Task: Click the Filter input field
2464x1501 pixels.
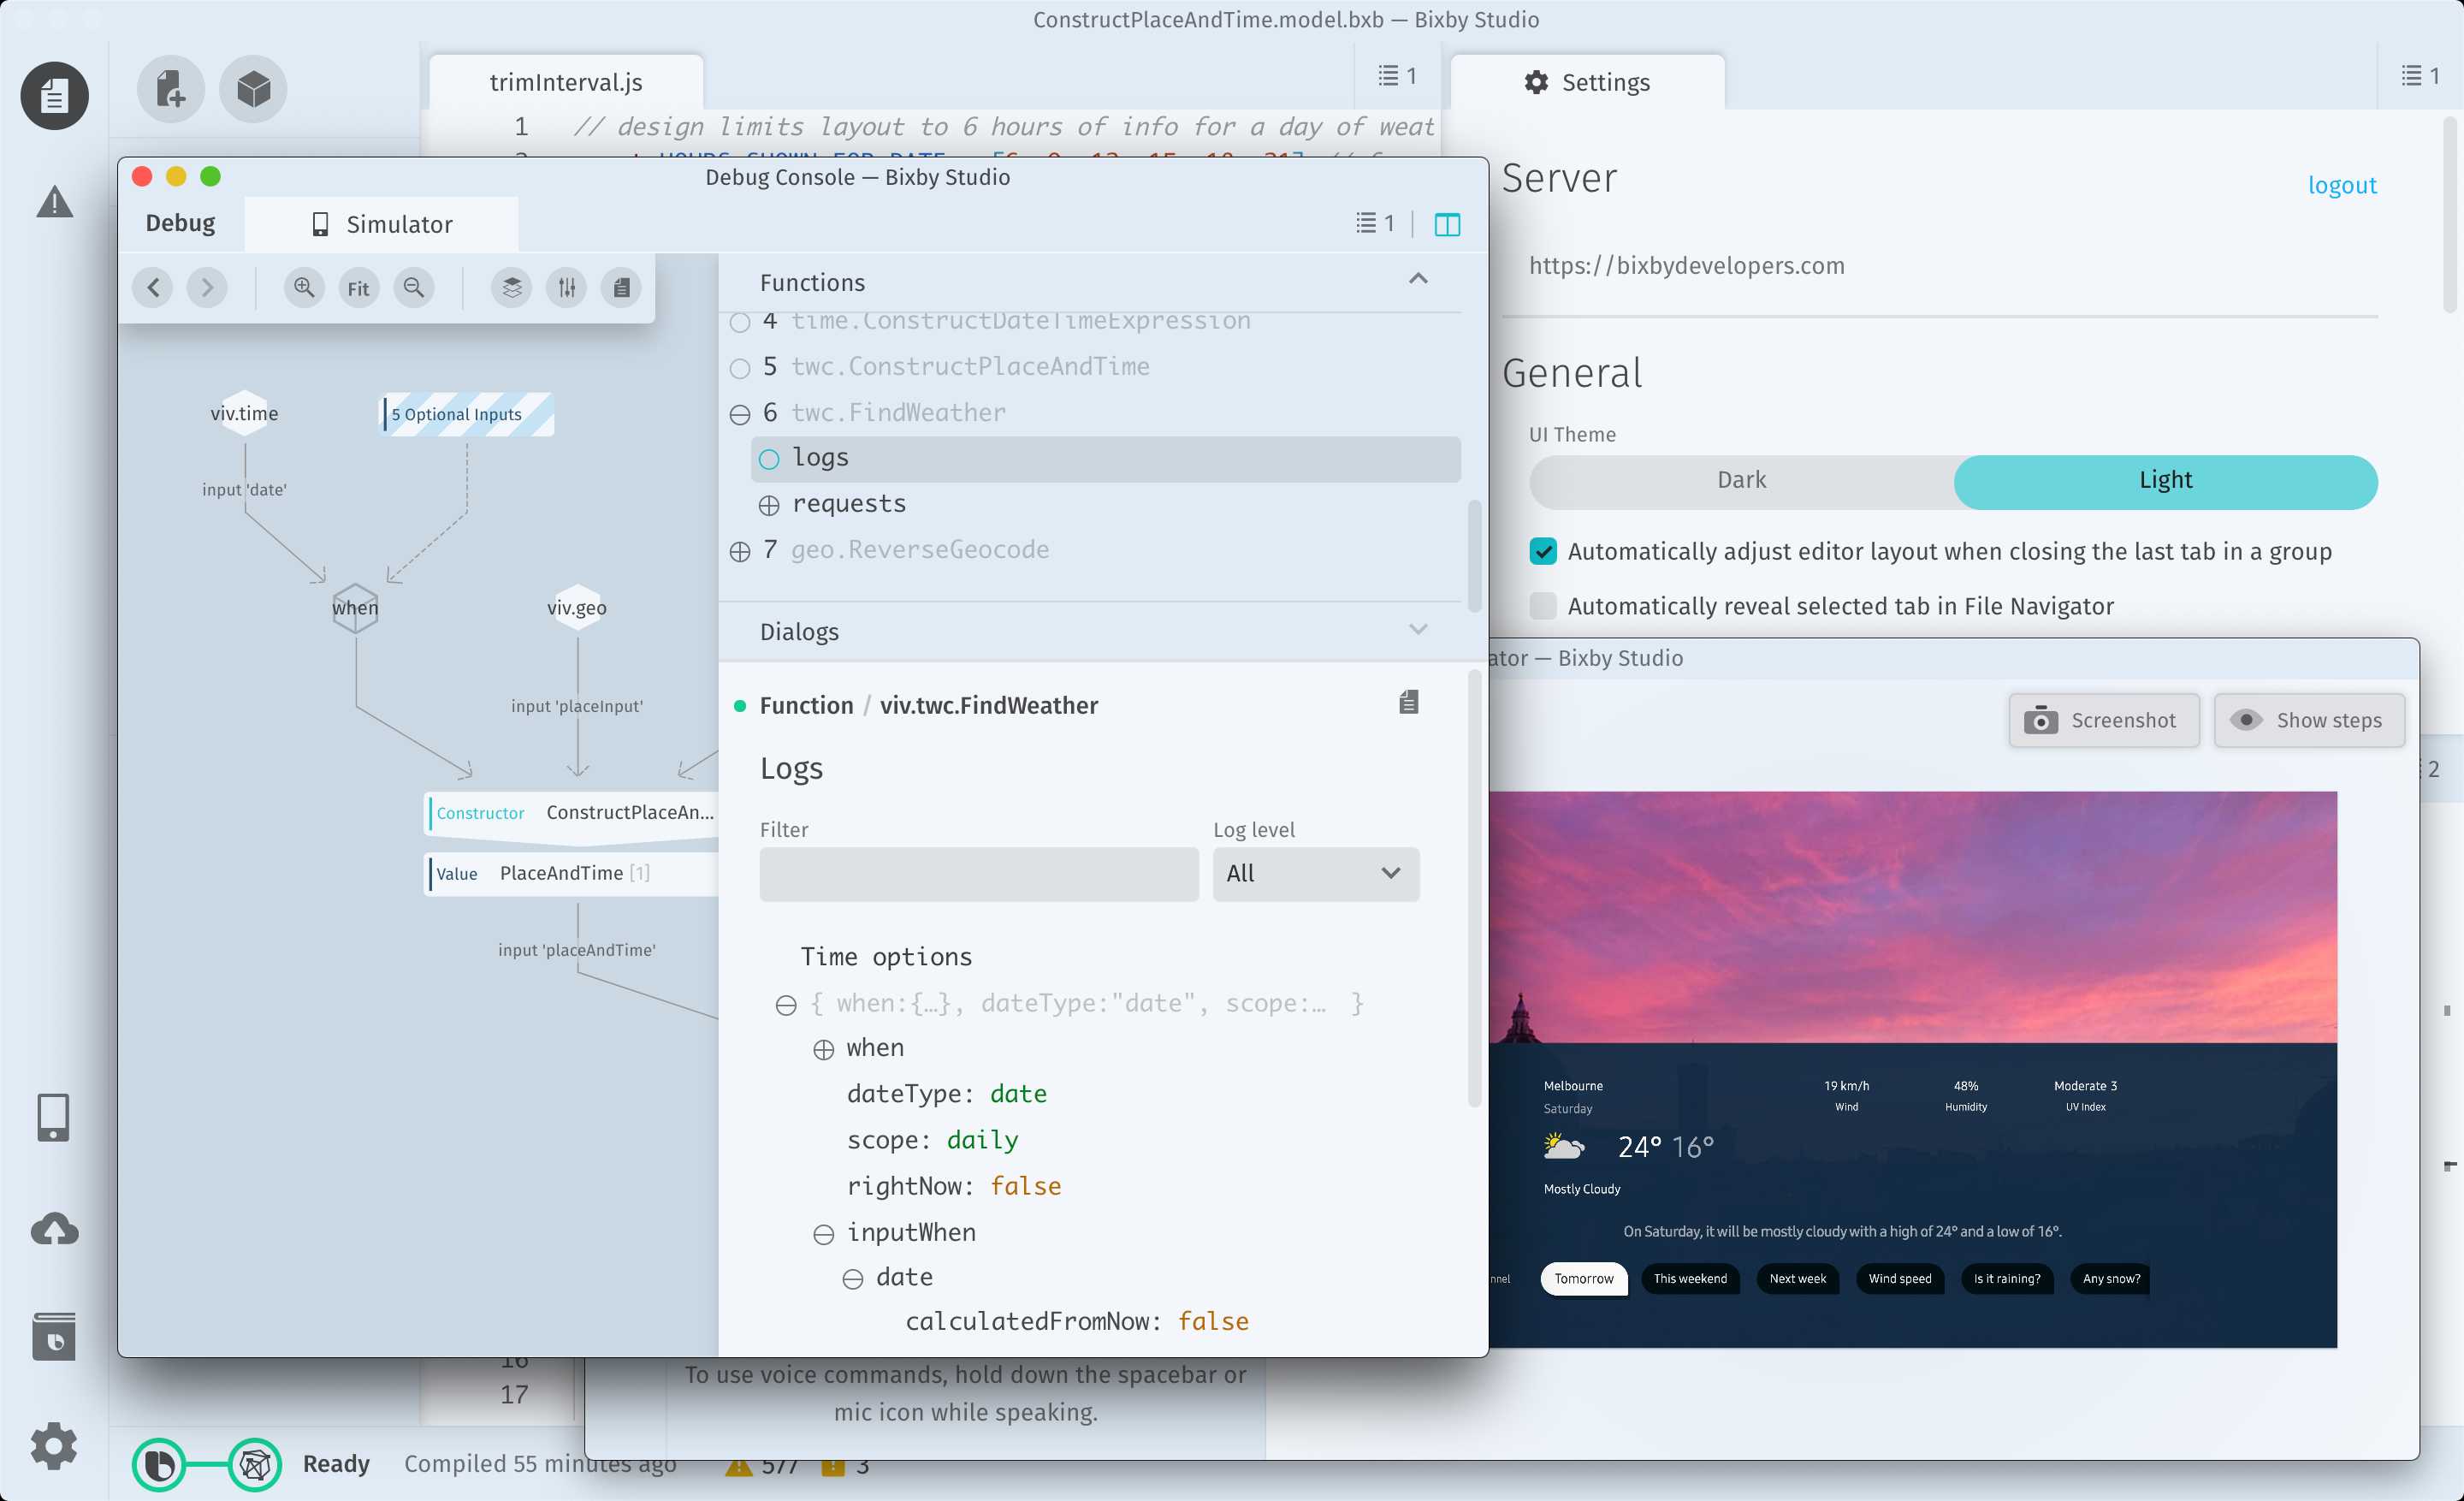Action: click(x=979, y=873)
